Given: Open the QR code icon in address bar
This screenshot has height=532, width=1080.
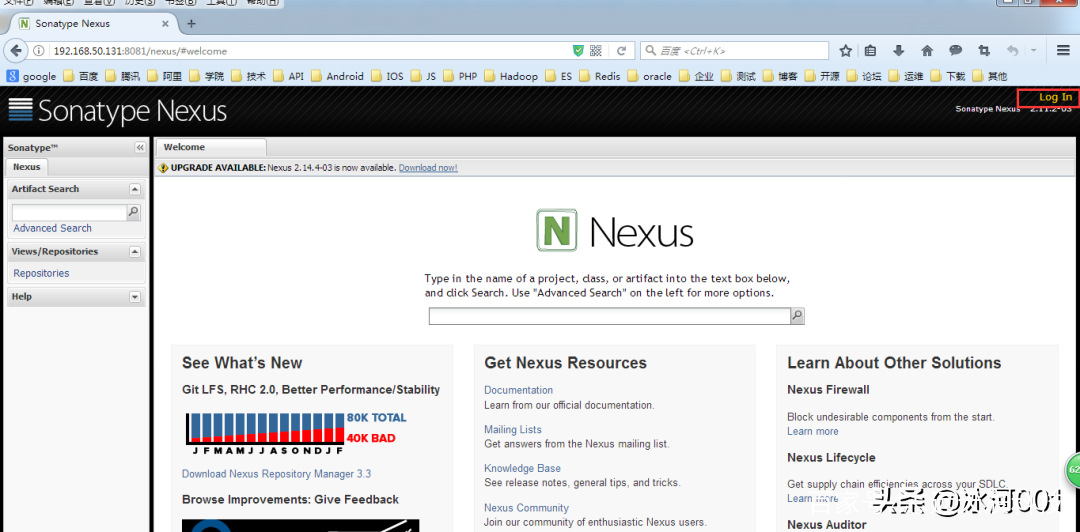Looking at the screenshot, I should tap(596, 51).
